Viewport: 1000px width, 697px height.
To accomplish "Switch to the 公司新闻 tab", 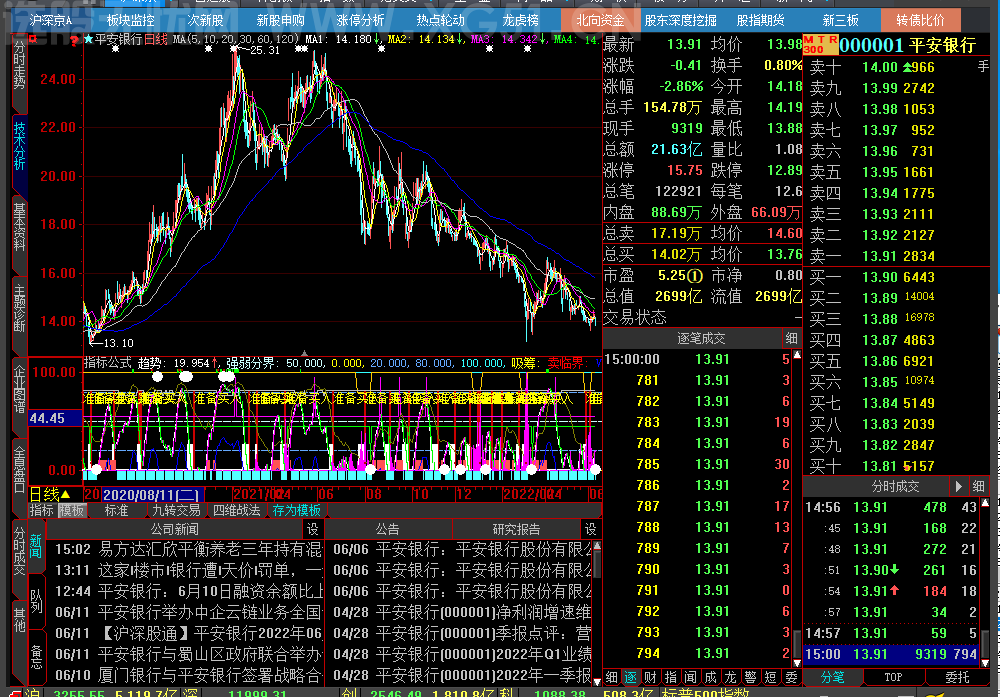I will (x=175, y=529).
